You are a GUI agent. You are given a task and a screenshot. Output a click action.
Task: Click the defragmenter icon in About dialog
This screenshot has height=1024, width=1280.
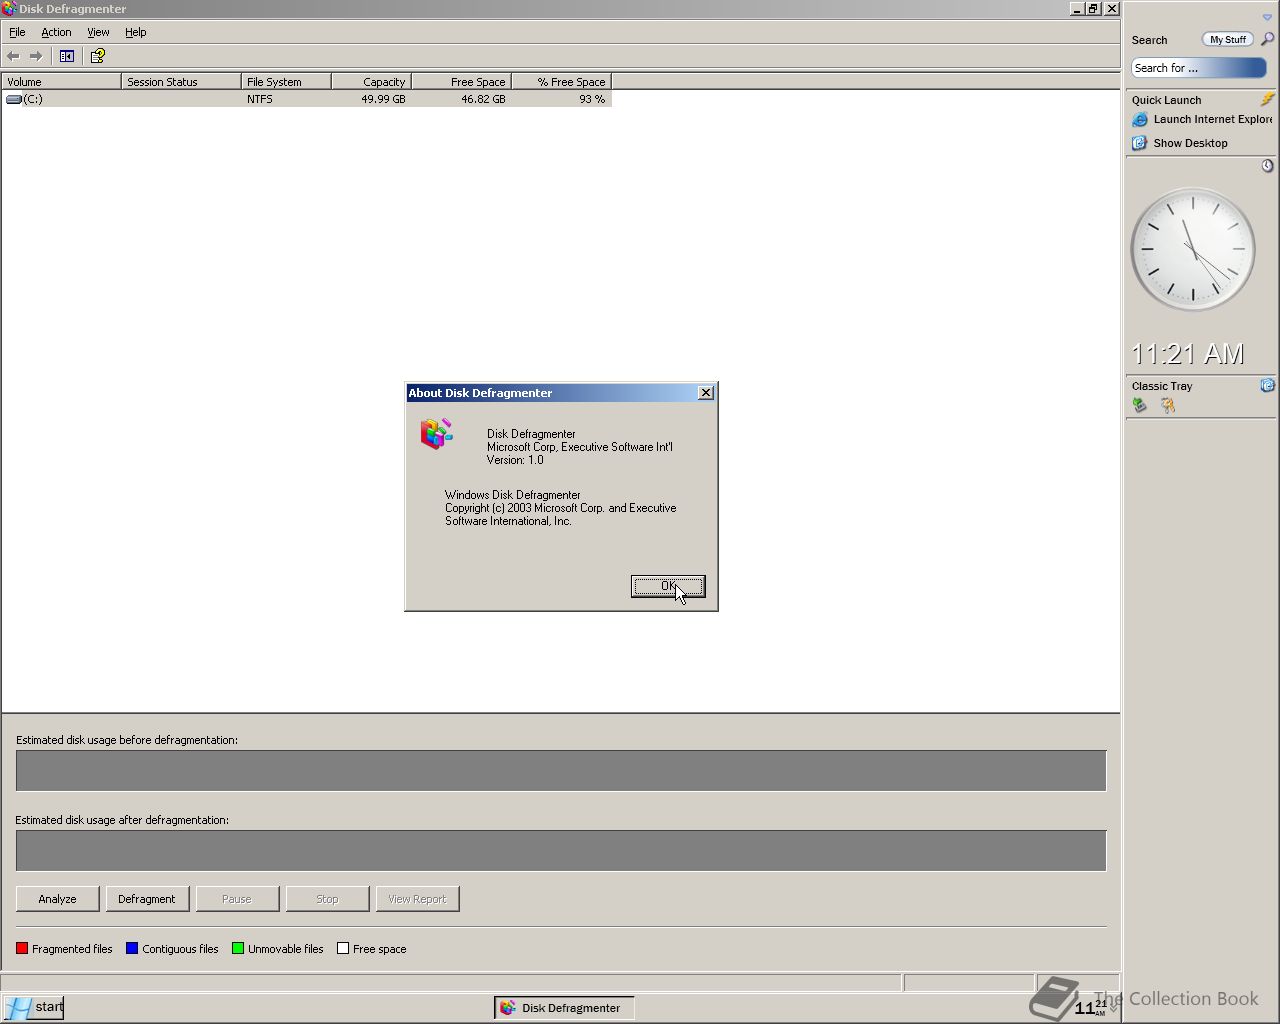[436, 433]
